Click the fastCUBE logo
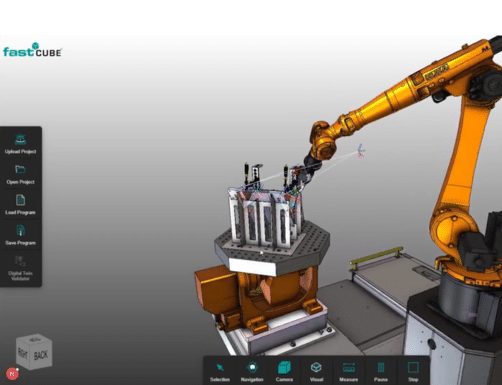 click(32, 50)
